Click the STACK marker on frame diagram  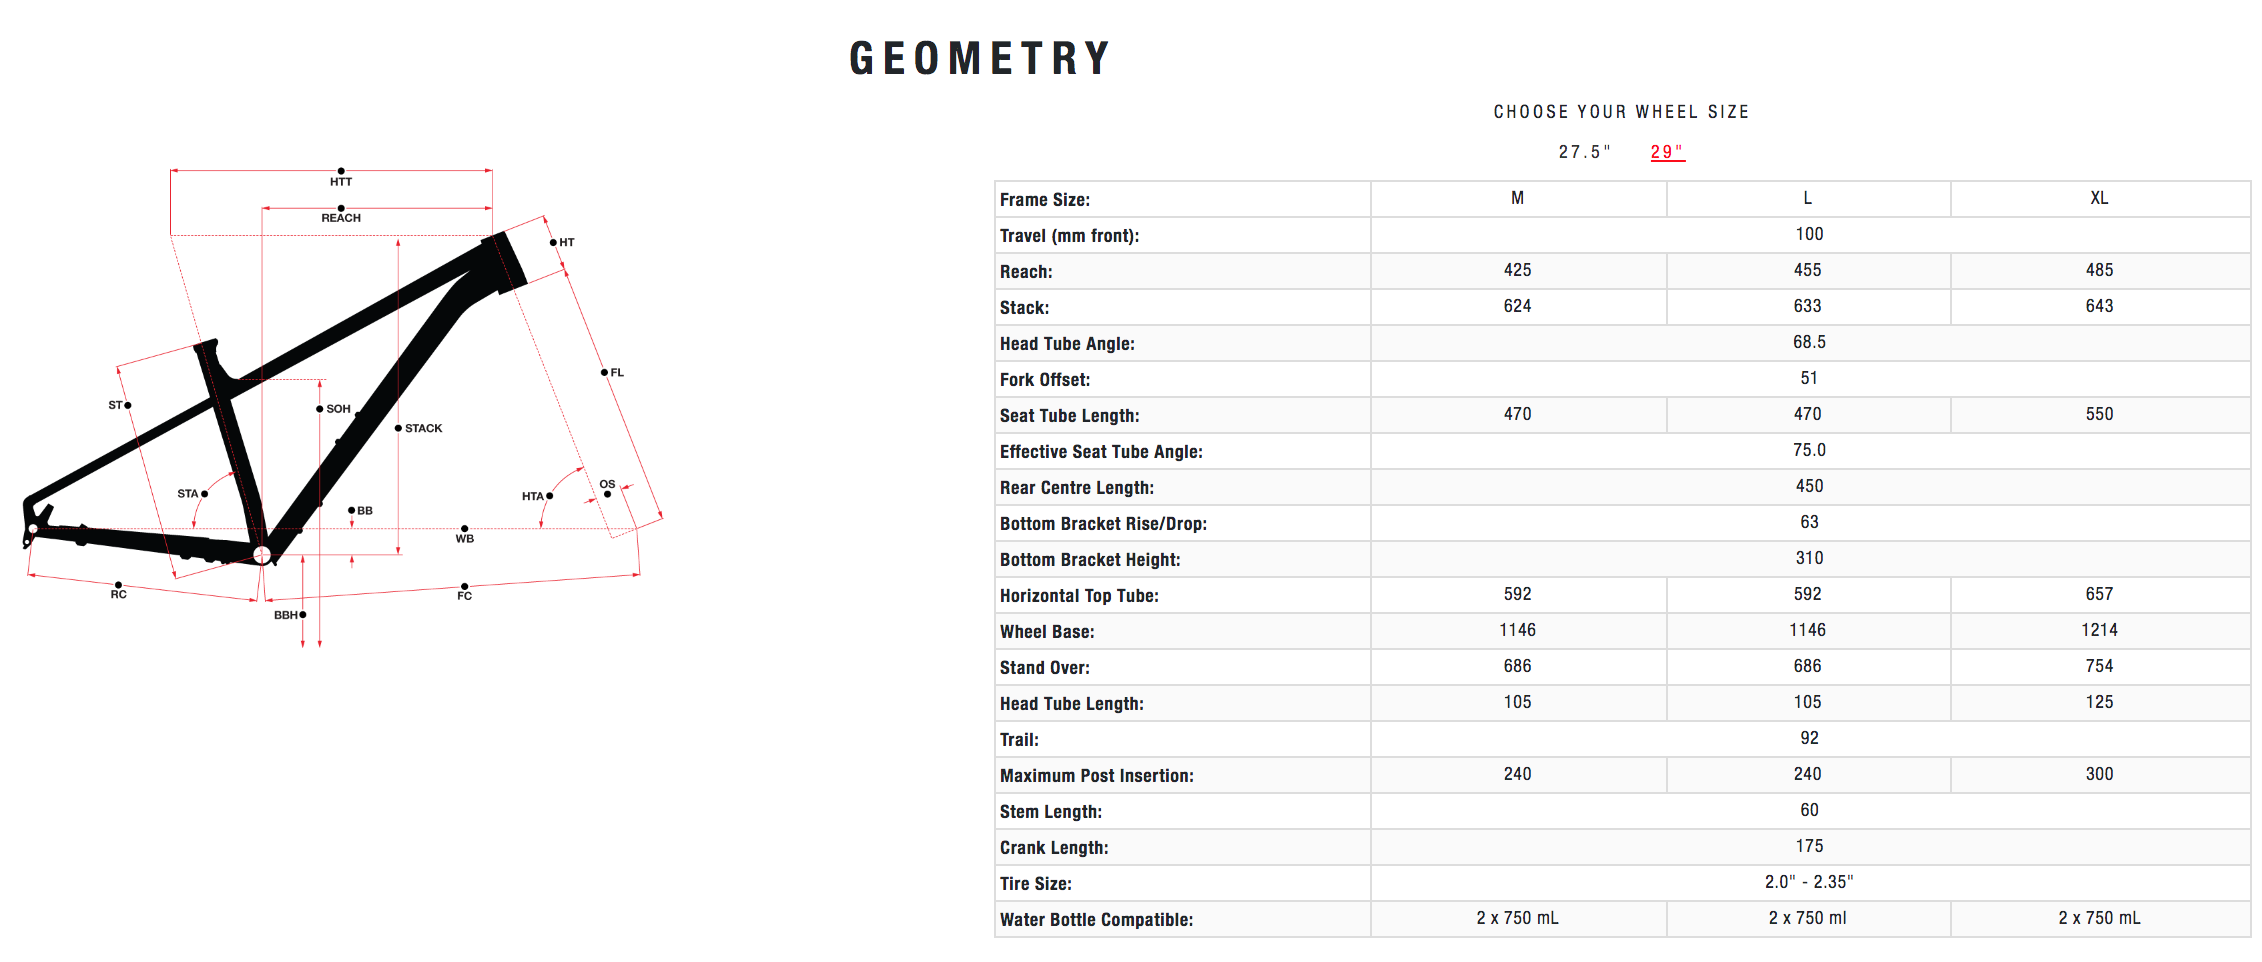tap(399, 428)
